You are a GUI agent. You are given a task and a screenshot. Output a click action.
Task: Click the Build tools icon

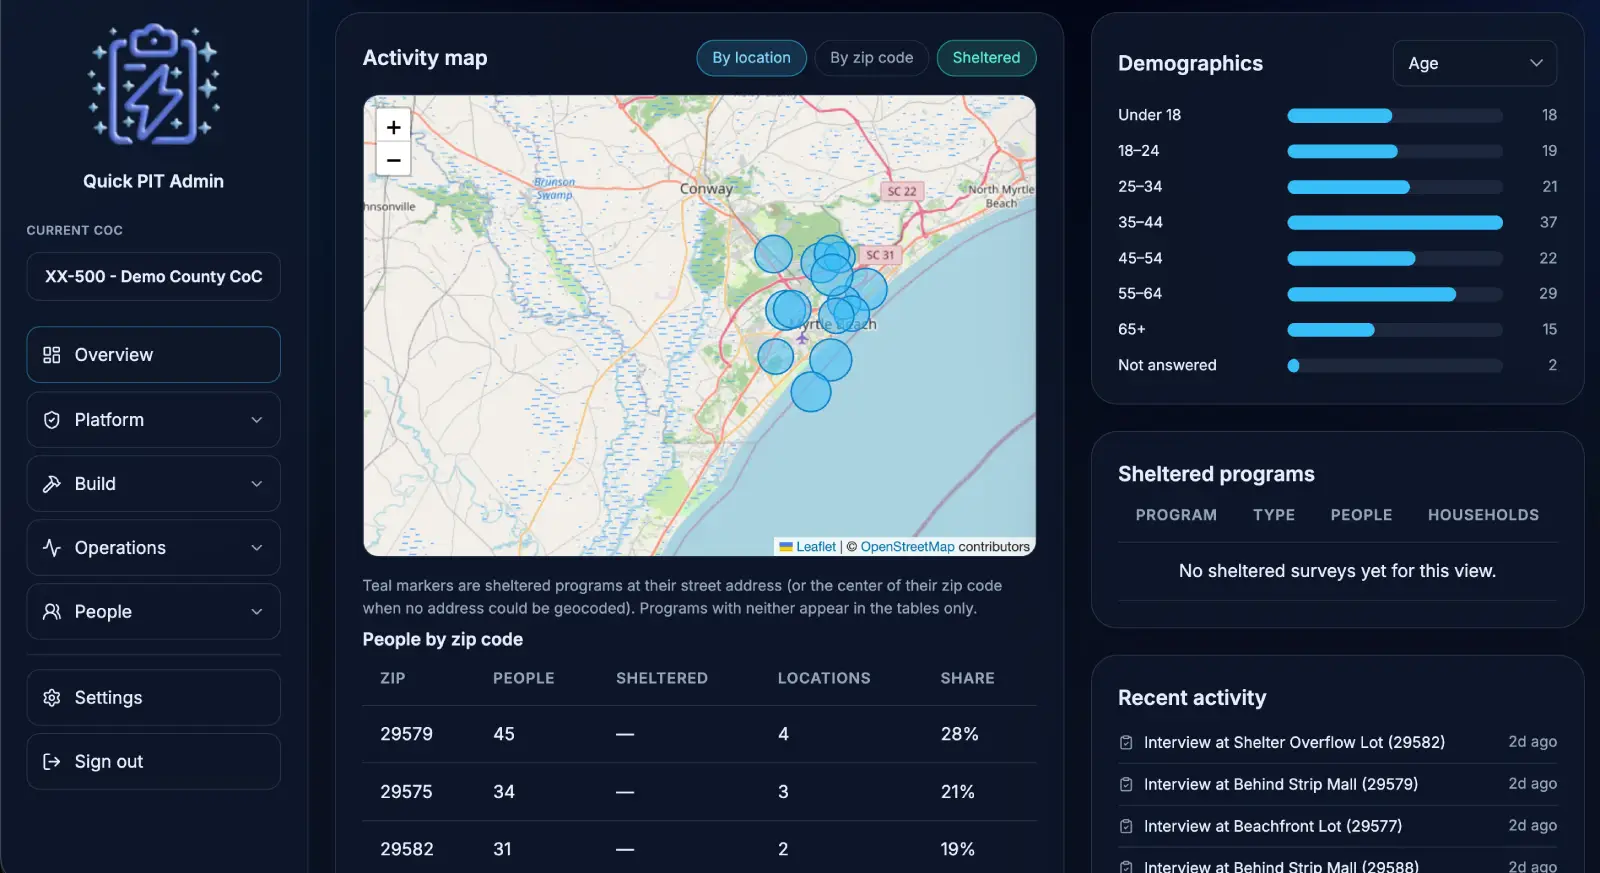click(x=52, y=484)
